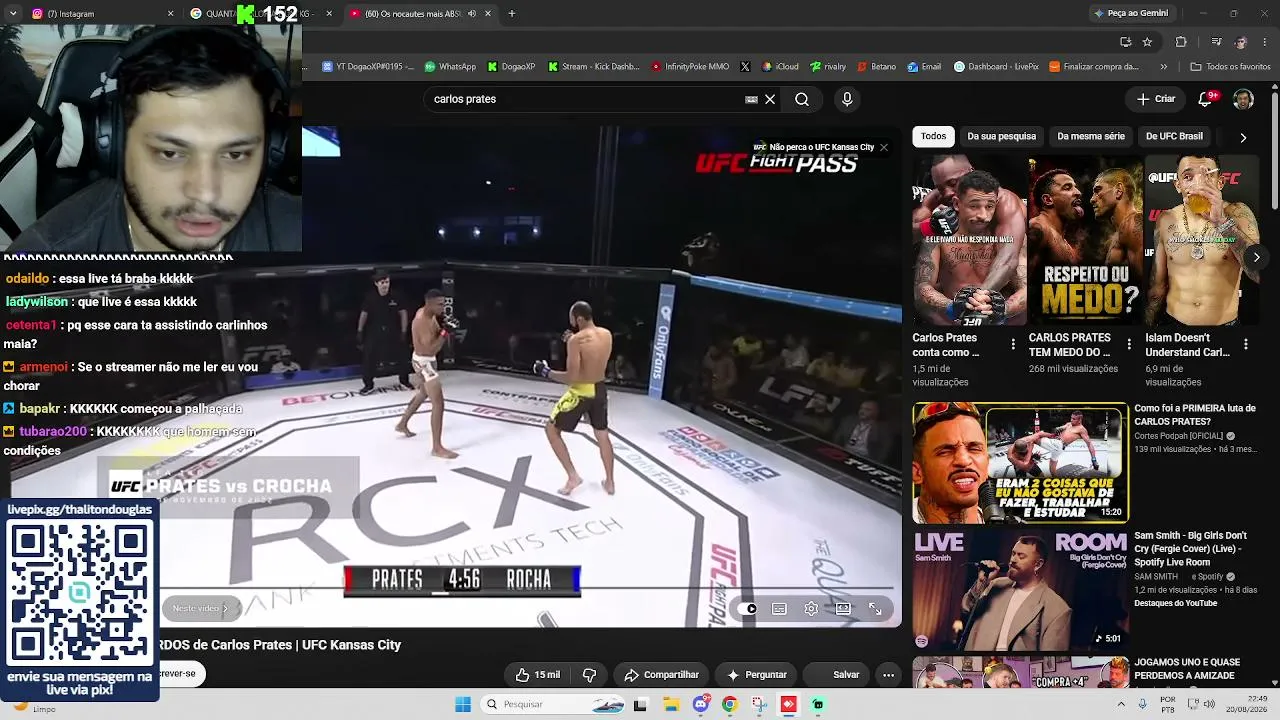The height and width of the screenshot is (720, 1280).
Task: Show next shorts with the carousel arrow
Action: [x=1256, y=257]
